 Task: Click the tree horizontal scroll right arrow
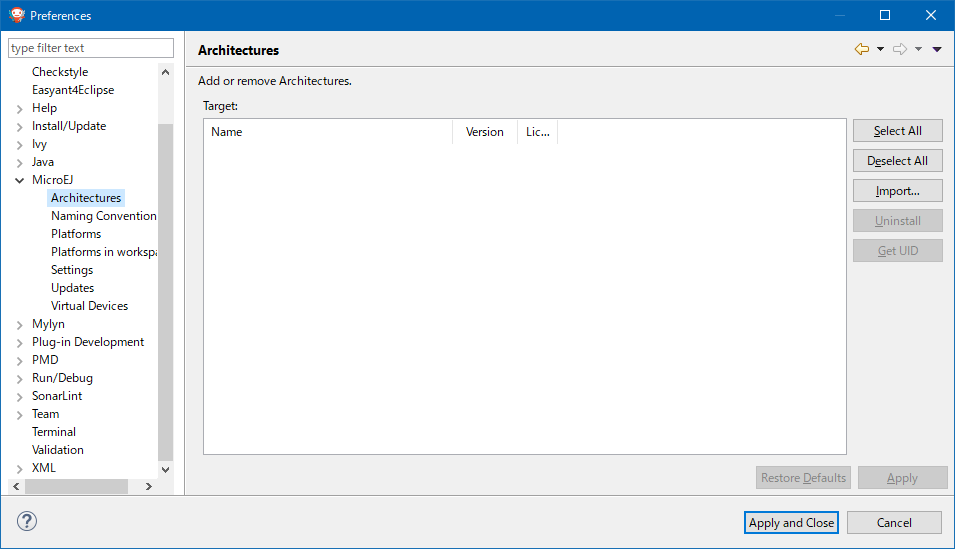pos(149,486)
